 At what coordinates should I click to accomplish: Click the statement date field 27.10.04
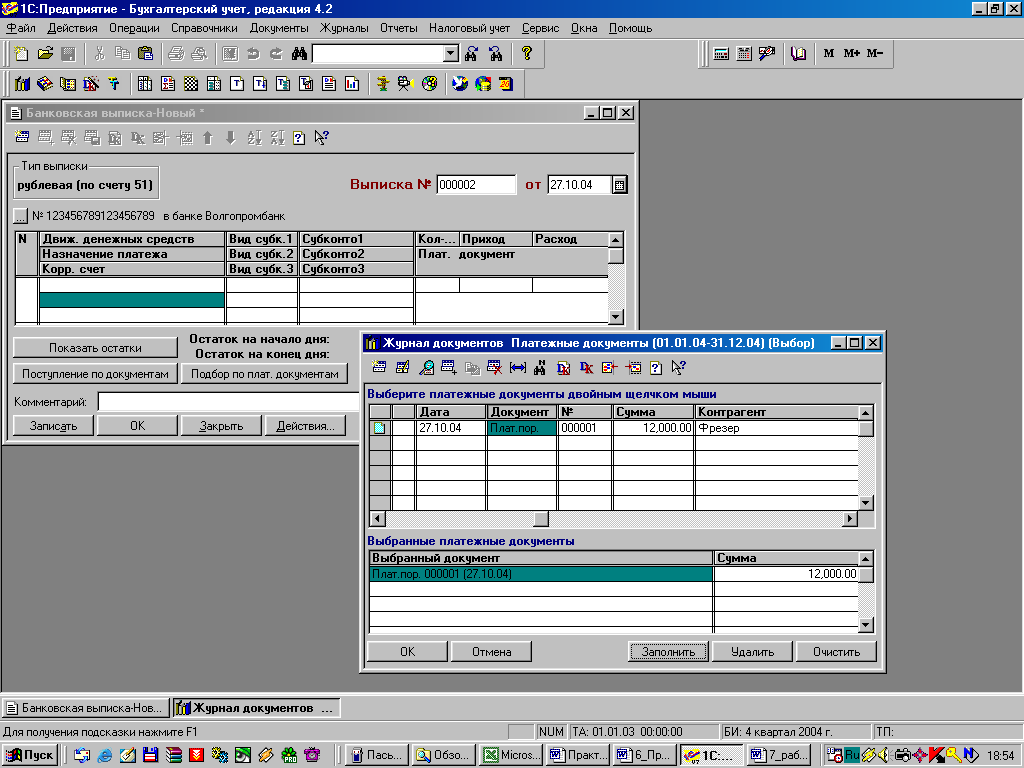(579, 185)
